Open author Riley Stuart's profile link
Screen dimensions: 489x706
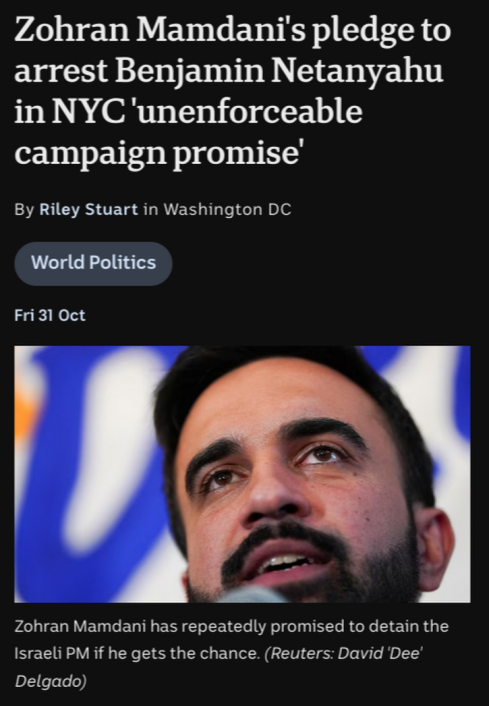(x=88, y=209)
